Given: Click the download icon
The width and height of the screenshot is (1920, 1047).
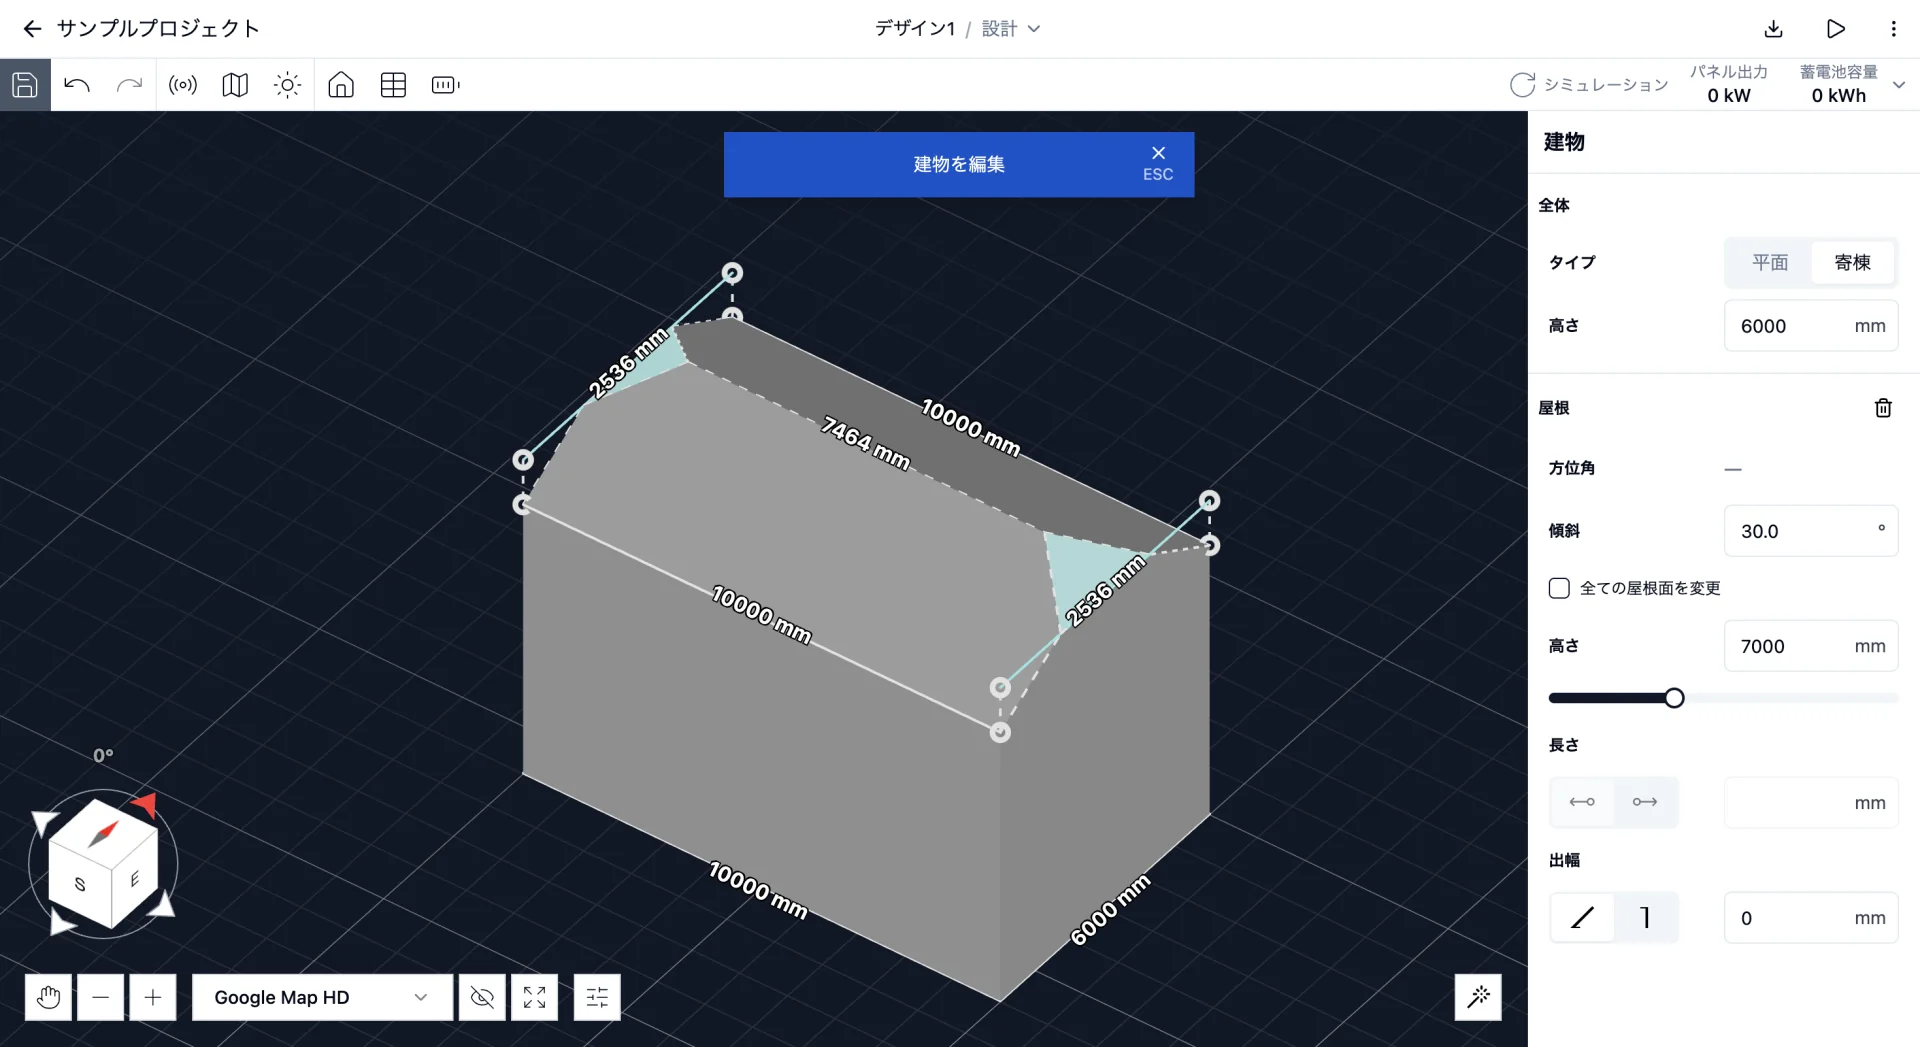Looking at the screenshot, I should 1773,28.
